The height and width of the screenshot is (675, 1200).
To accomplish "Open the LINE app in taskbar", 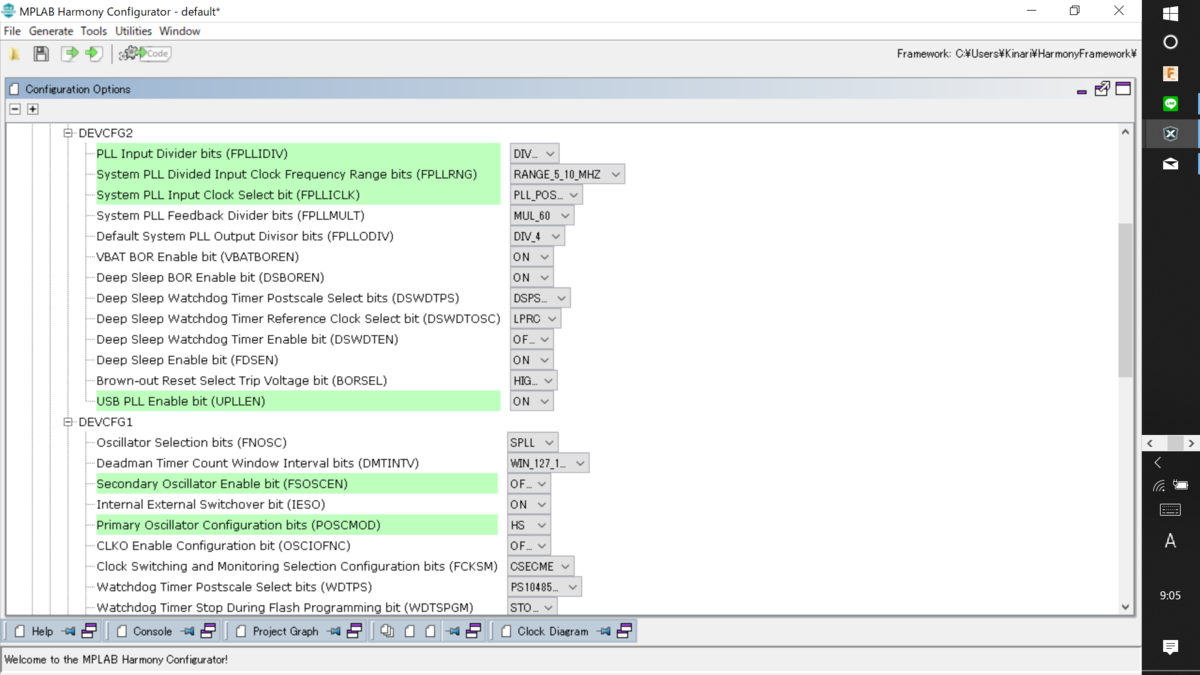I will pyautogui.click(x=1171, y=104).
